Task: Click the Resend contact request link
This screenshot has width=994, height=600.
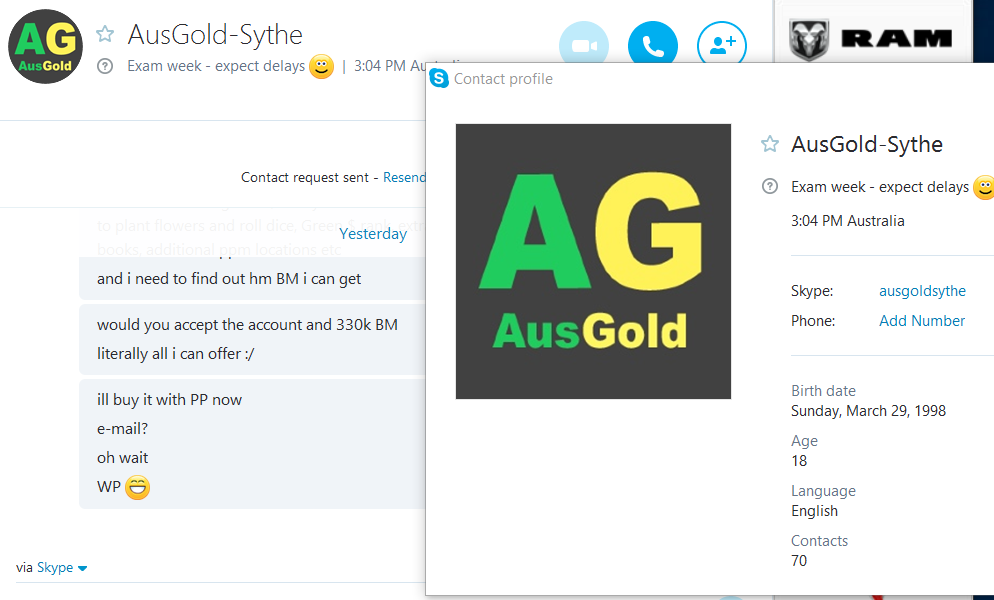Action: click(405, 177)
